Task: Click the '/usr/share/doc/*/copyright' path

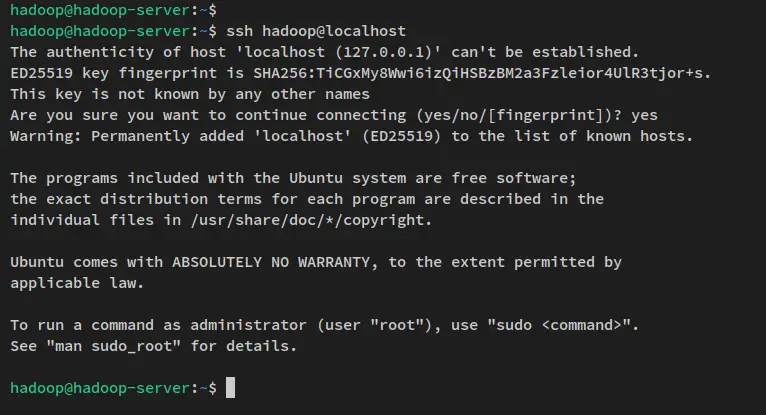Action: coord(307,220)
